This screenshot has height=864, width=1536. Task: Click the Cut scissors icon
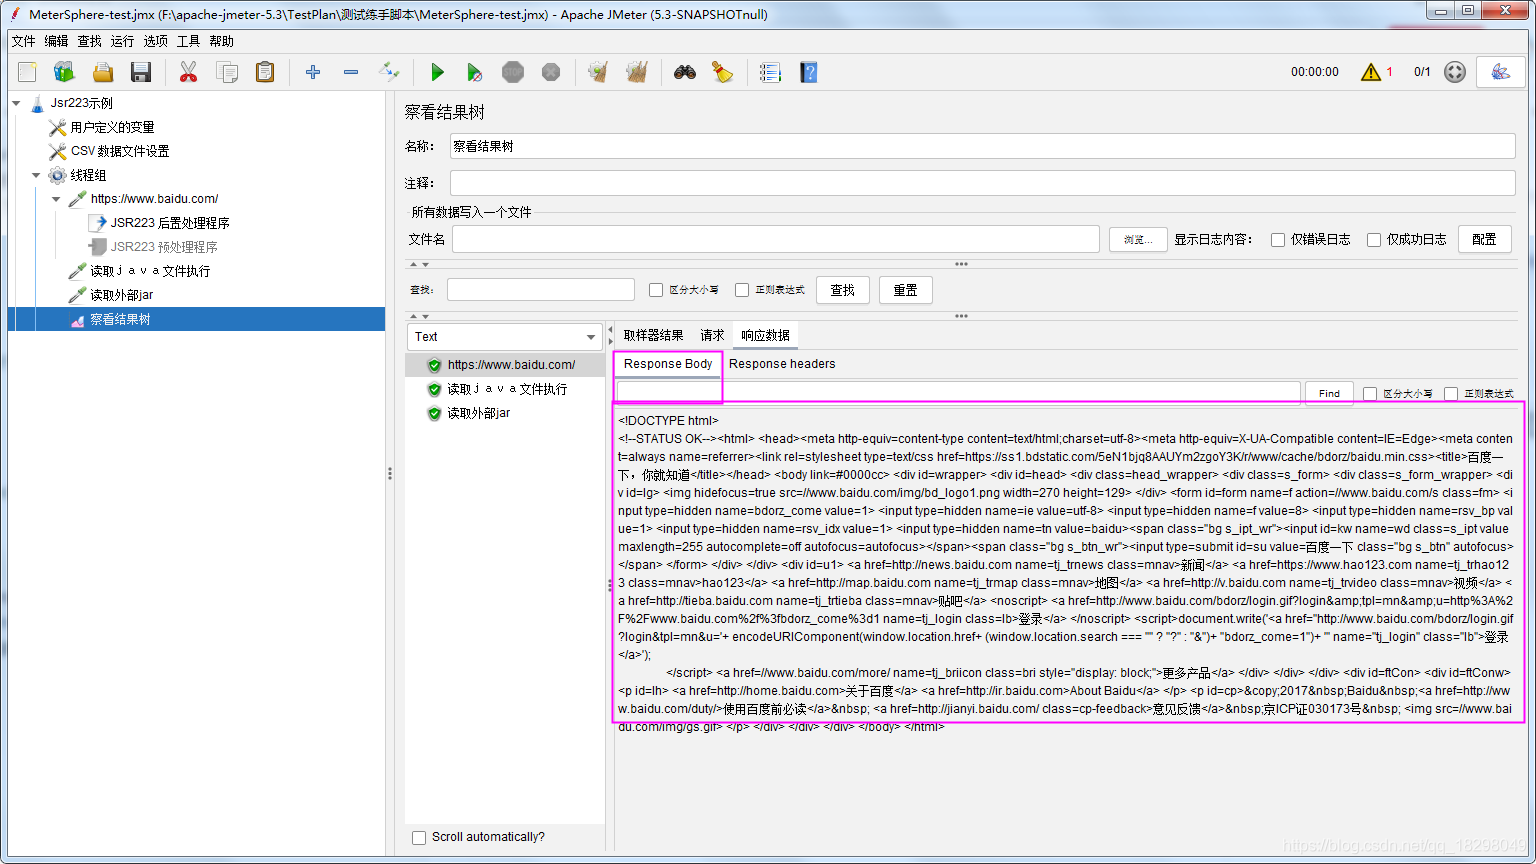tap(188, 72)
